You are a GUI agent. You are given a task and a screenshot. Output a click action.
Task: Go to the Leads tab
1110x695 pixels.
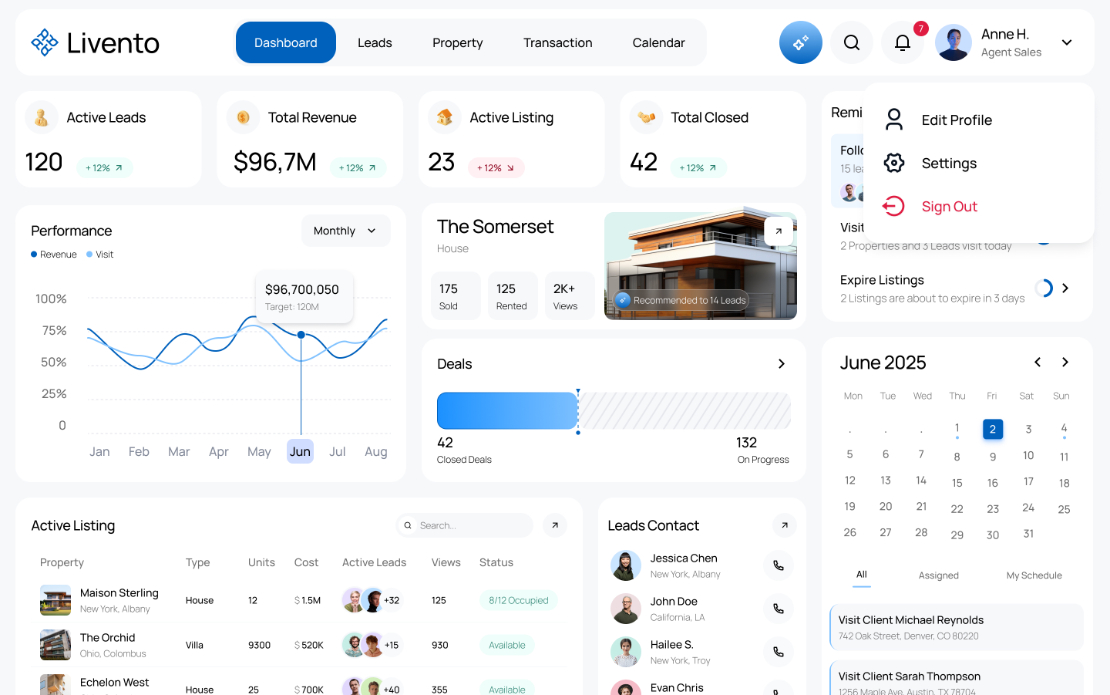[x=374, y=42]
